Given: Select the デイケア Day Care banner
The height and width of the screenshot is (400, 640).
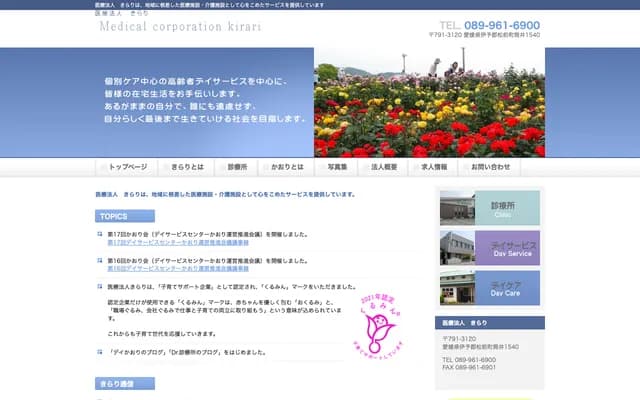Looking at the screenshot, I should click(490, 288).
